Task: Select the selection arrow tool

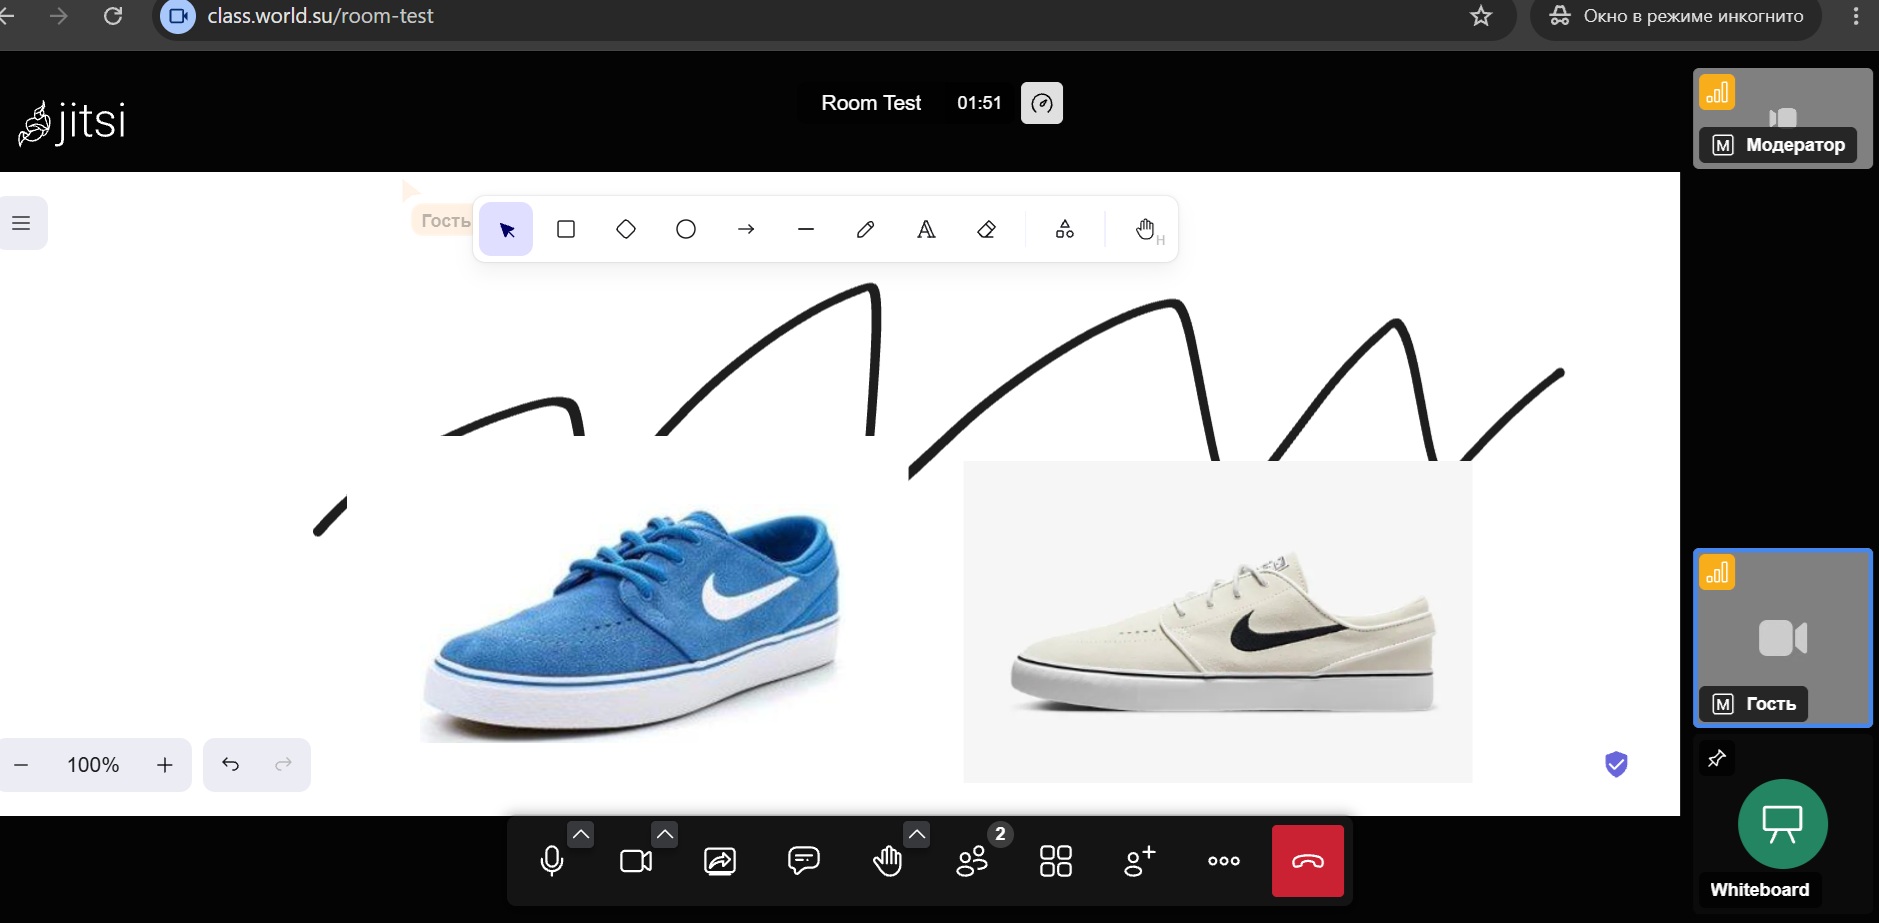Action: 506,230
